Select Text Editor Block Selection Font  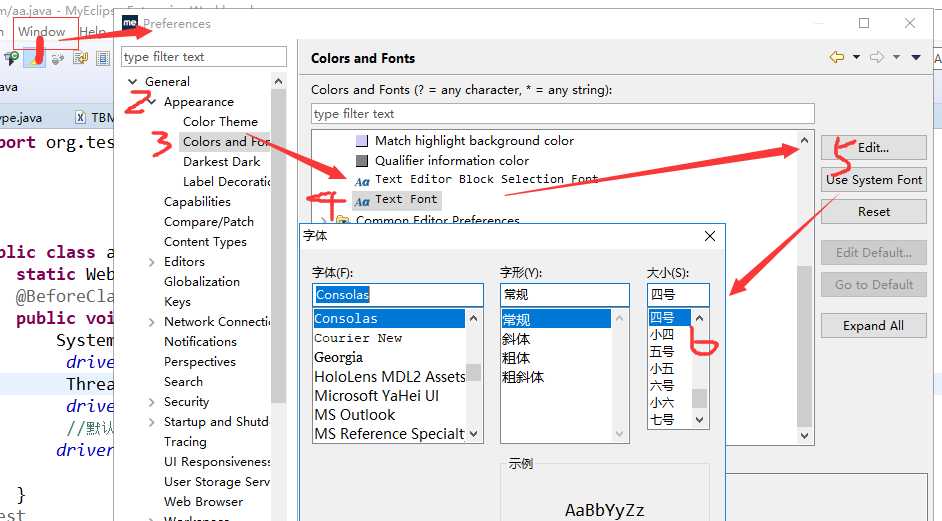(486, 180)
